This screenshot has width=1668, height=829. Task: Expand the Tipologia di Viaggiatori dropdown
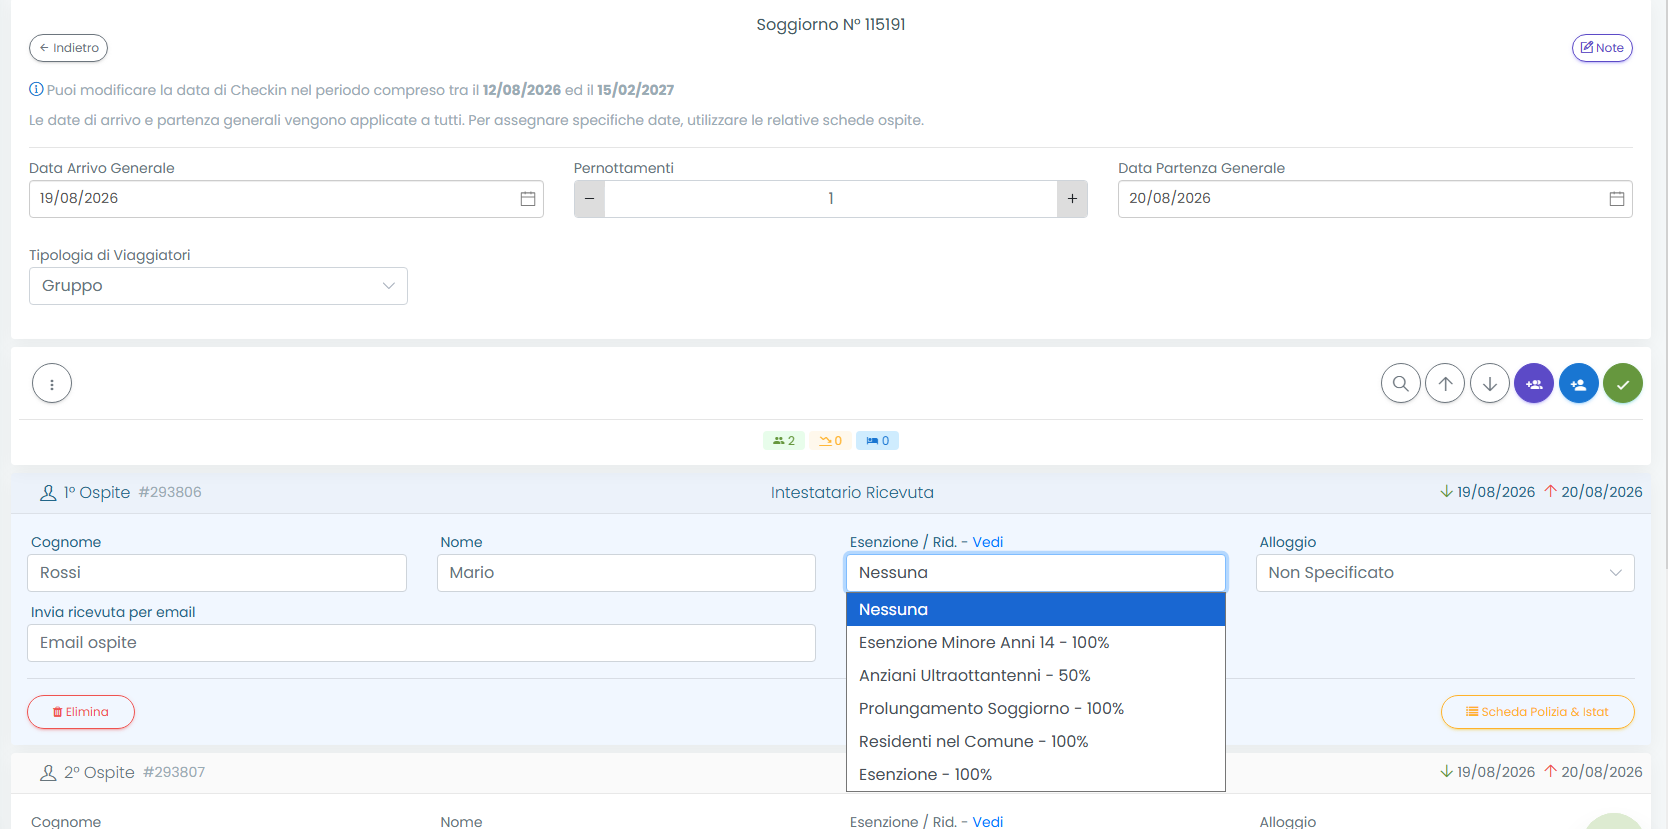218,286
